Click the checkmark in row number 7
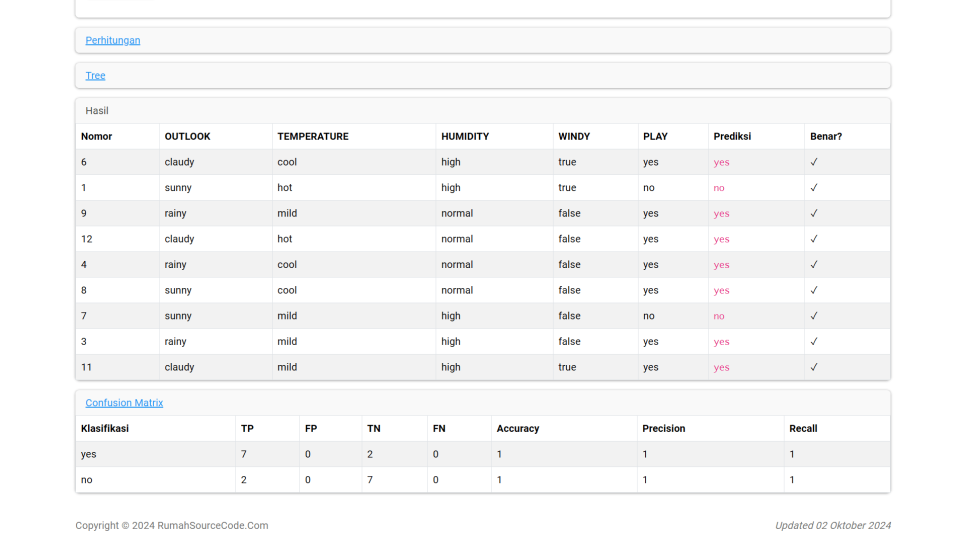The width and height of the screenshot is (966, 543). pyautogui.click(x=814, y=316)
